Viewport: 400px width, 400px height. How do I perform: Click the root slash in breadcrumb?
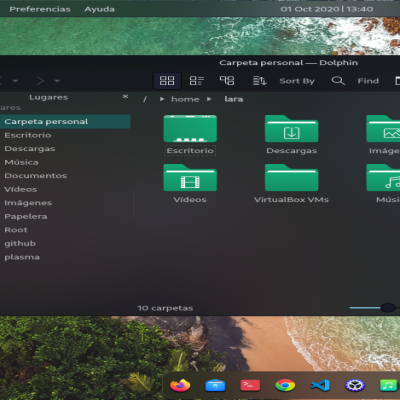145,99
